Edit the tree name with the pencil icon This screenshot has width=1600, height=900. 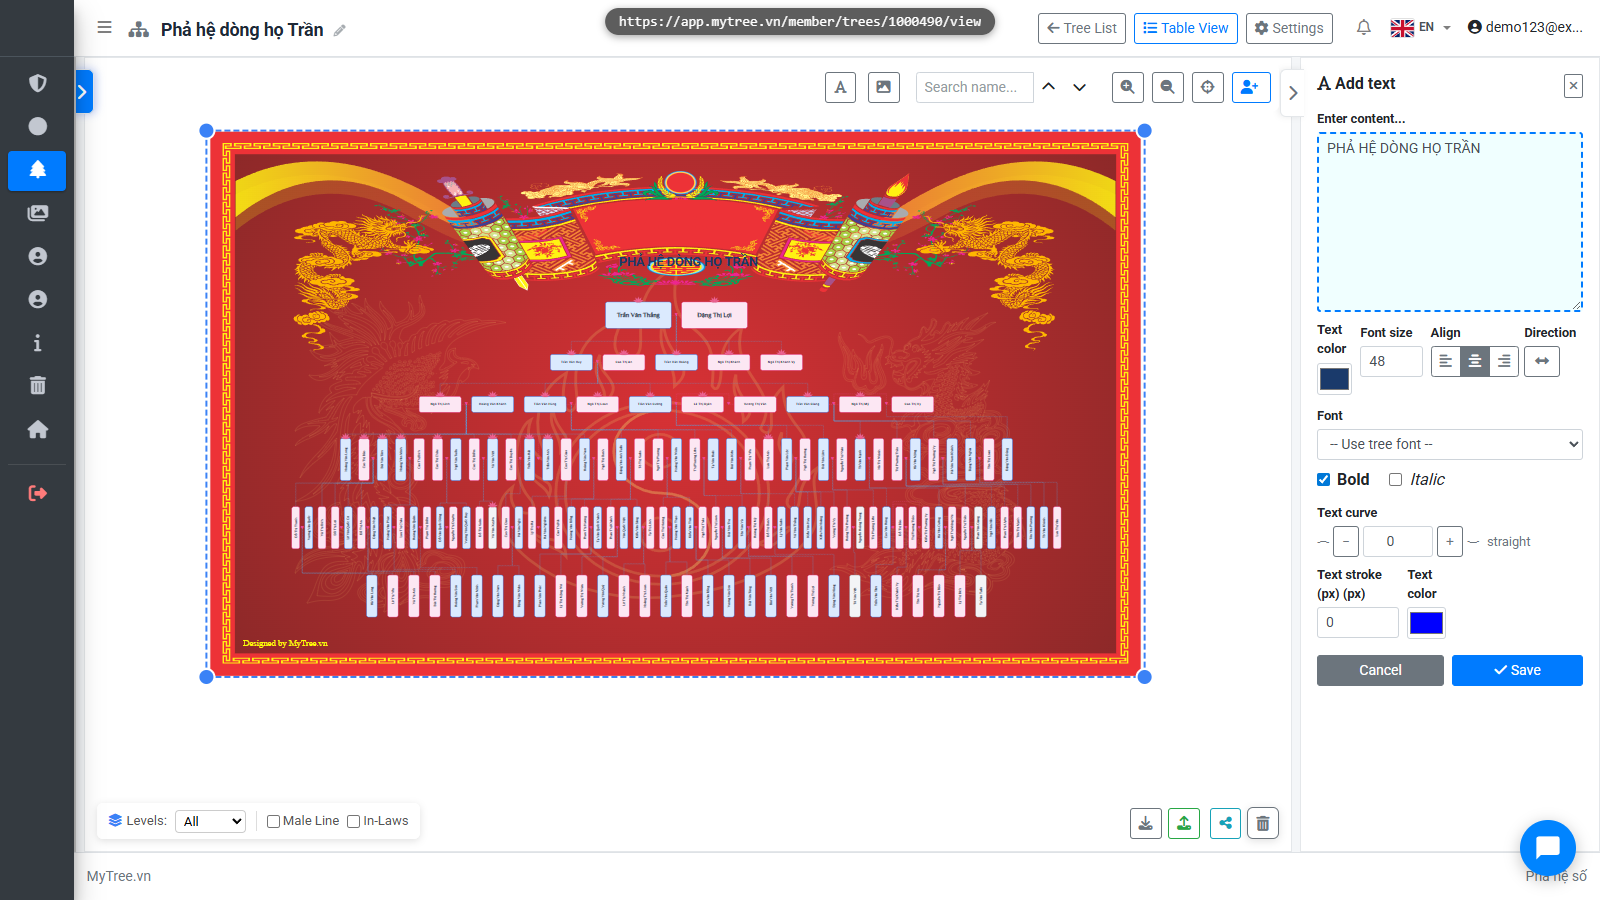click(x=340, y=30)
